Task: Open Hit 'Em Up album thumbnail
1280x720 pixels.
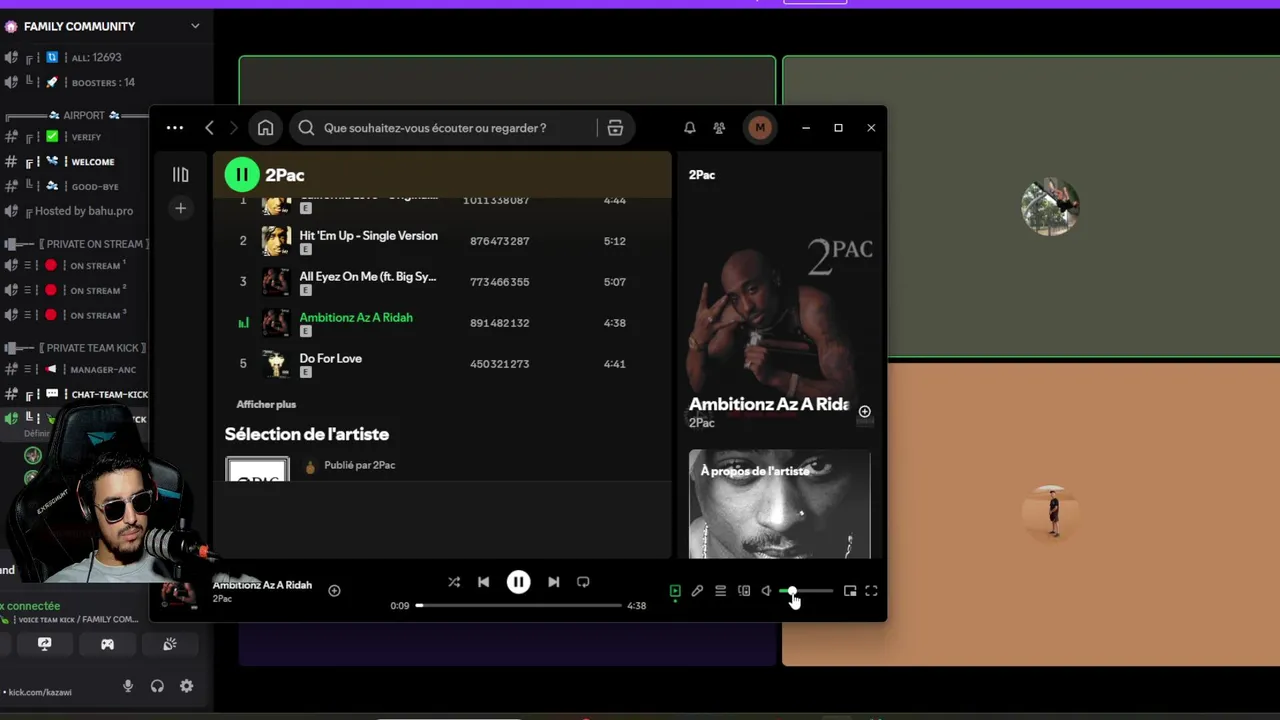Action: (276, 241)
